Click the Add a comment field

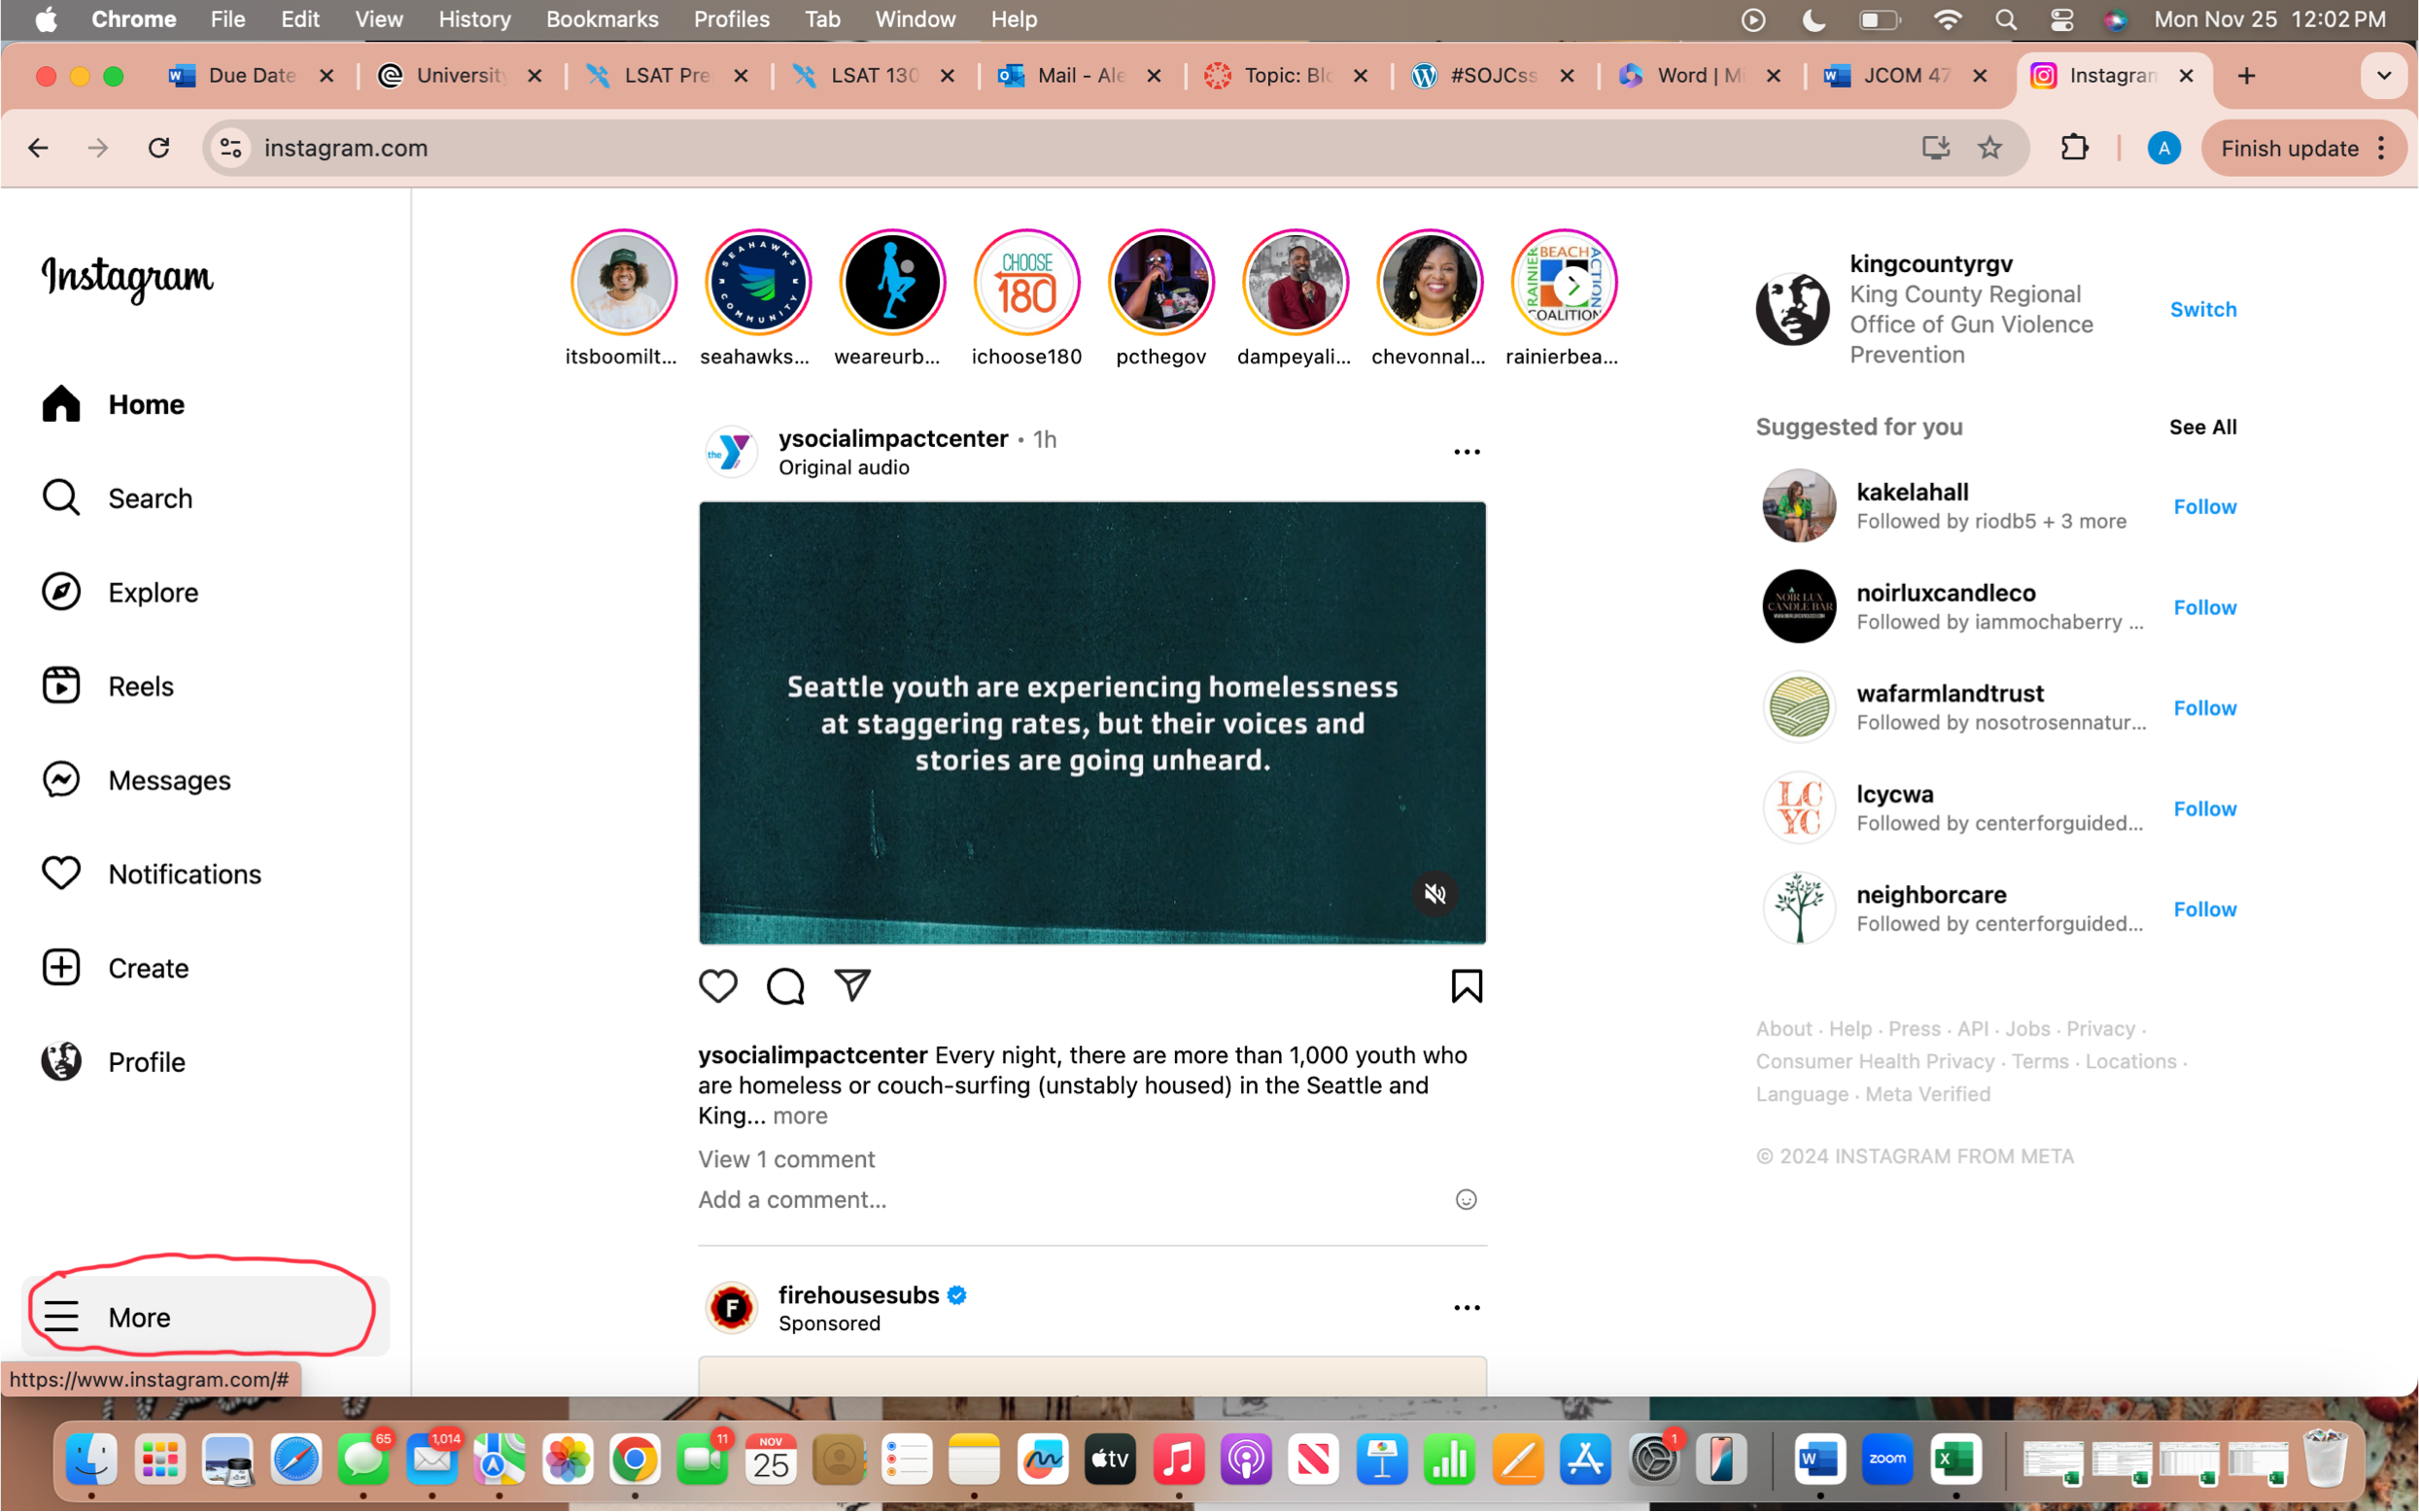click(1072, 1200)
